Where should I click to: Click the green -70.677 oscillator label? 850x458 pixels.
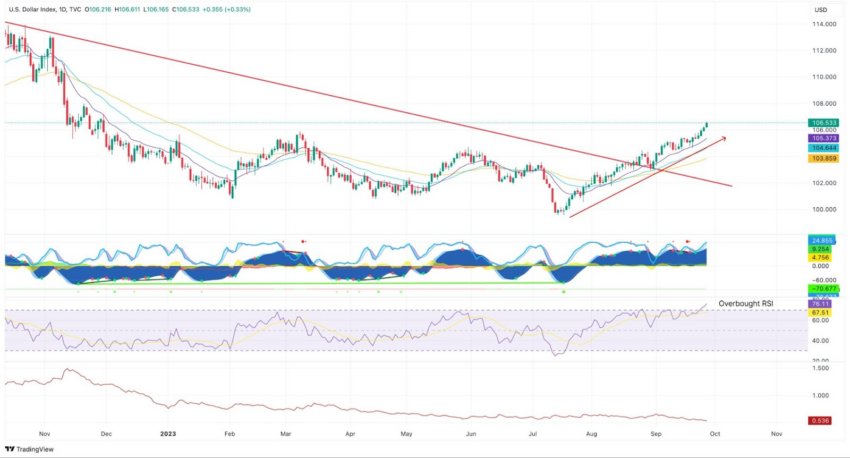[823, 289]
